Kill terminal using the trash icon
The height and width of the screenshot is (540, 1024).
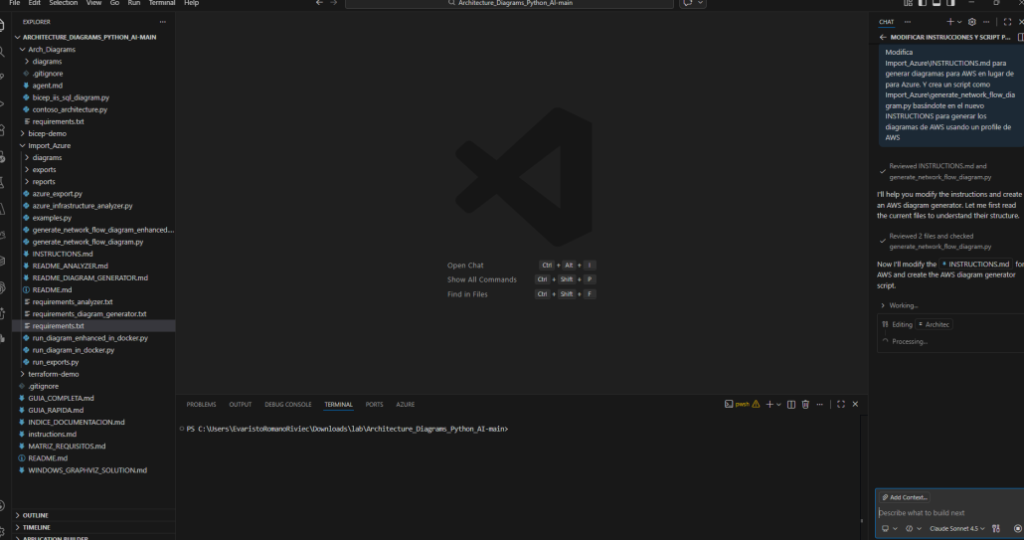[805, 404]
